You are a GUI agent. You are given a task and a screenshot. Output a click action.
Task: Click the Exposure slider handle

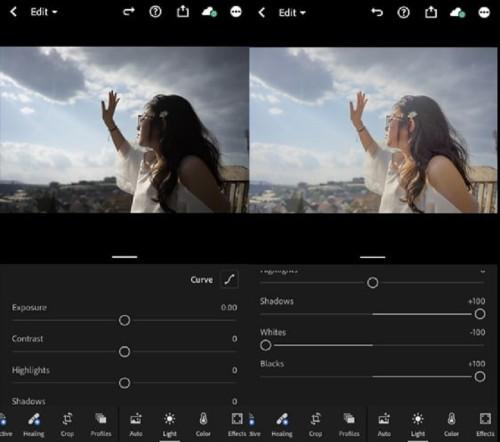tap(124, 320)
